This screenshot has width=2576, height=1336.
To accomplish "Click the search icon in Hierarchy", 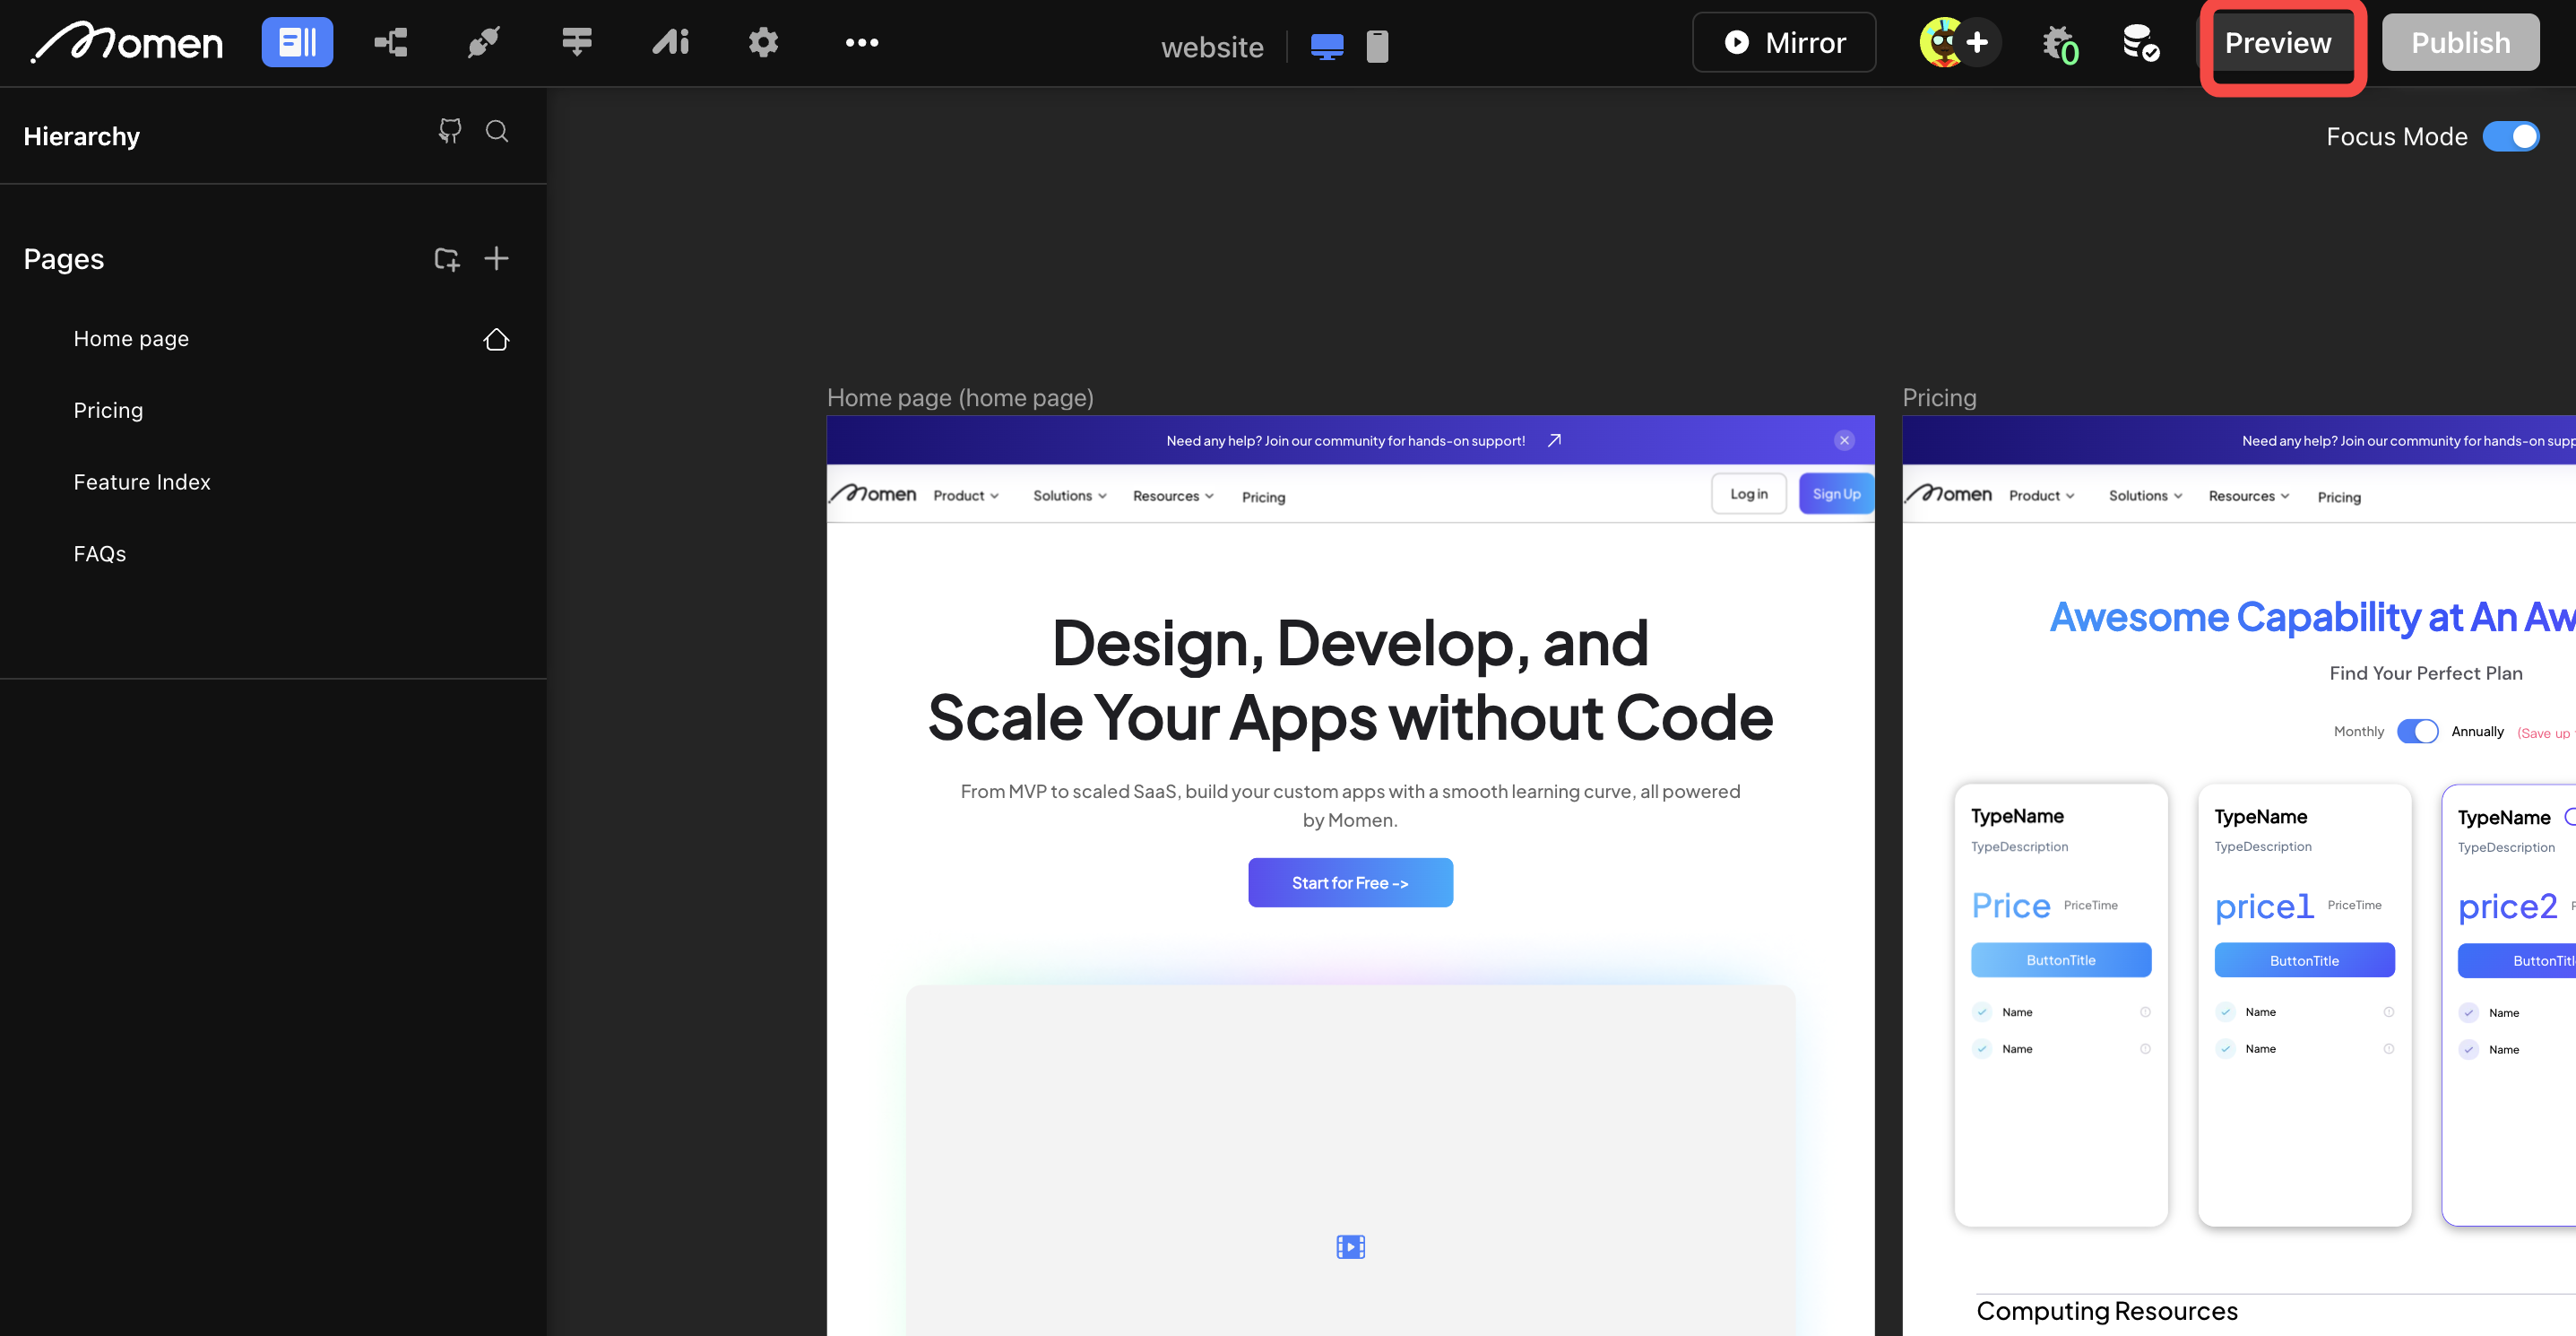I will [x=497, y=132].
